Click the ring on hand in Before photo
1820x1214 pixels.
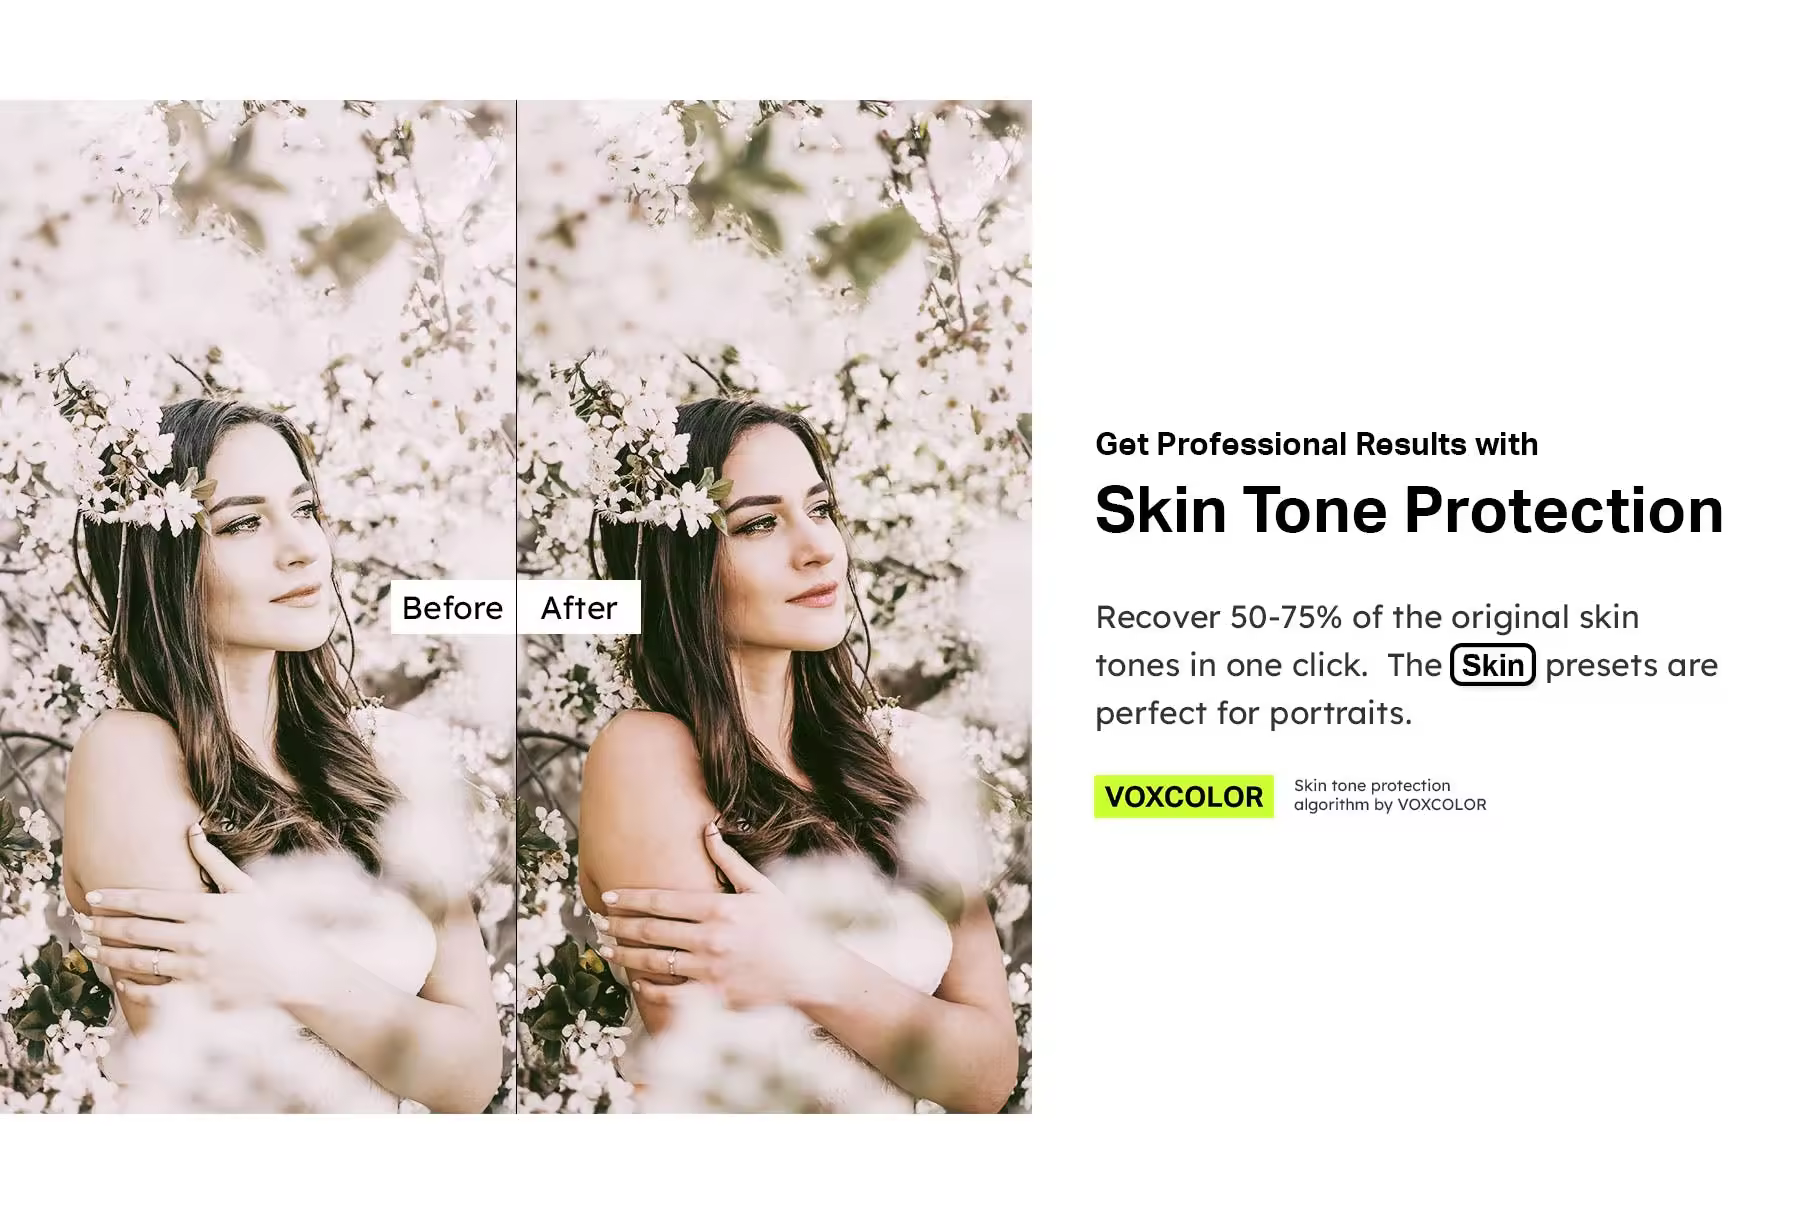tap(156, 962)
